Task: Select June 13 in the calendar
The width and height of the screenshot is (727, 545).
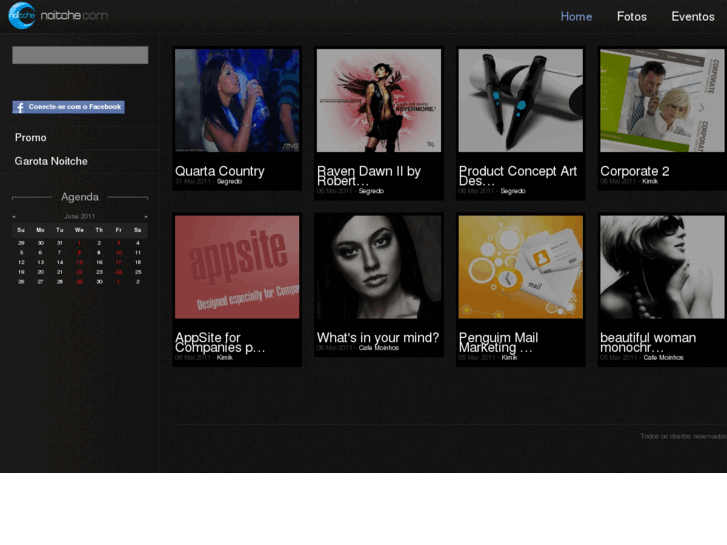Action: click(40, 263)
